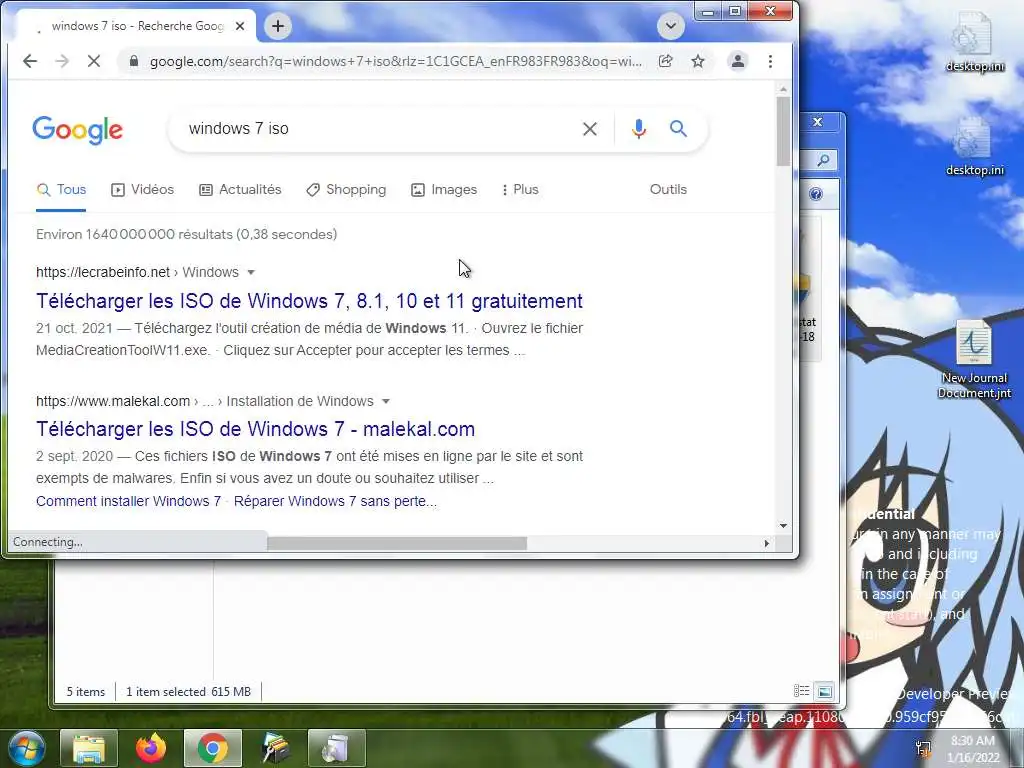The height and width of the screenshot is (768, 1024).
Task: Switch Explorer to large icons view
Action: coord(825,691)
